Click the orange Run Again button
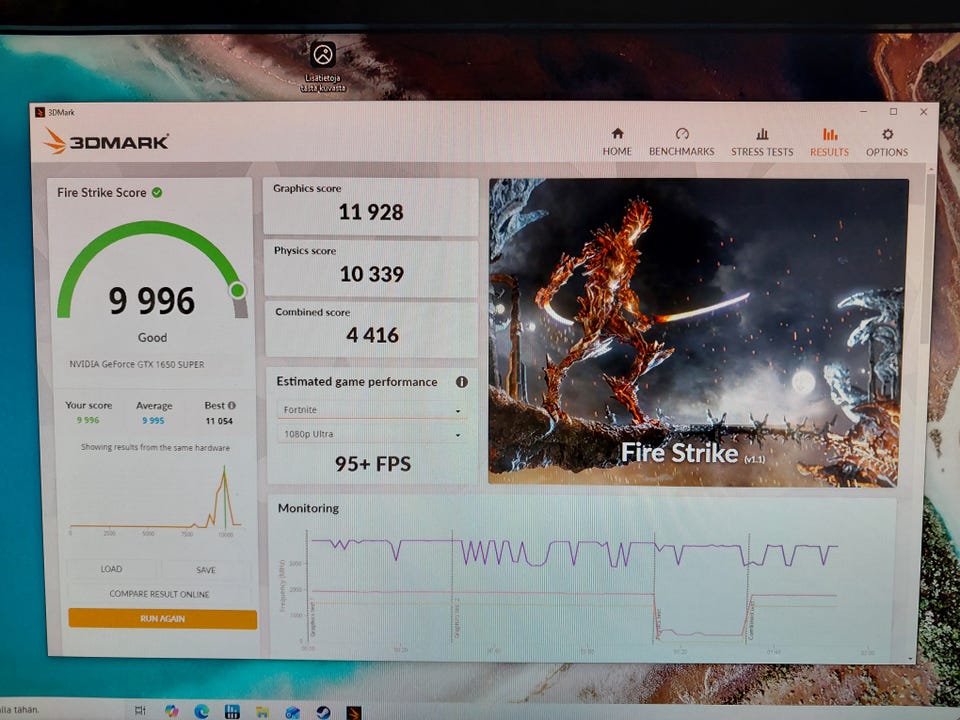Screen dimensions: 960x720 click(x=162, y=618)
